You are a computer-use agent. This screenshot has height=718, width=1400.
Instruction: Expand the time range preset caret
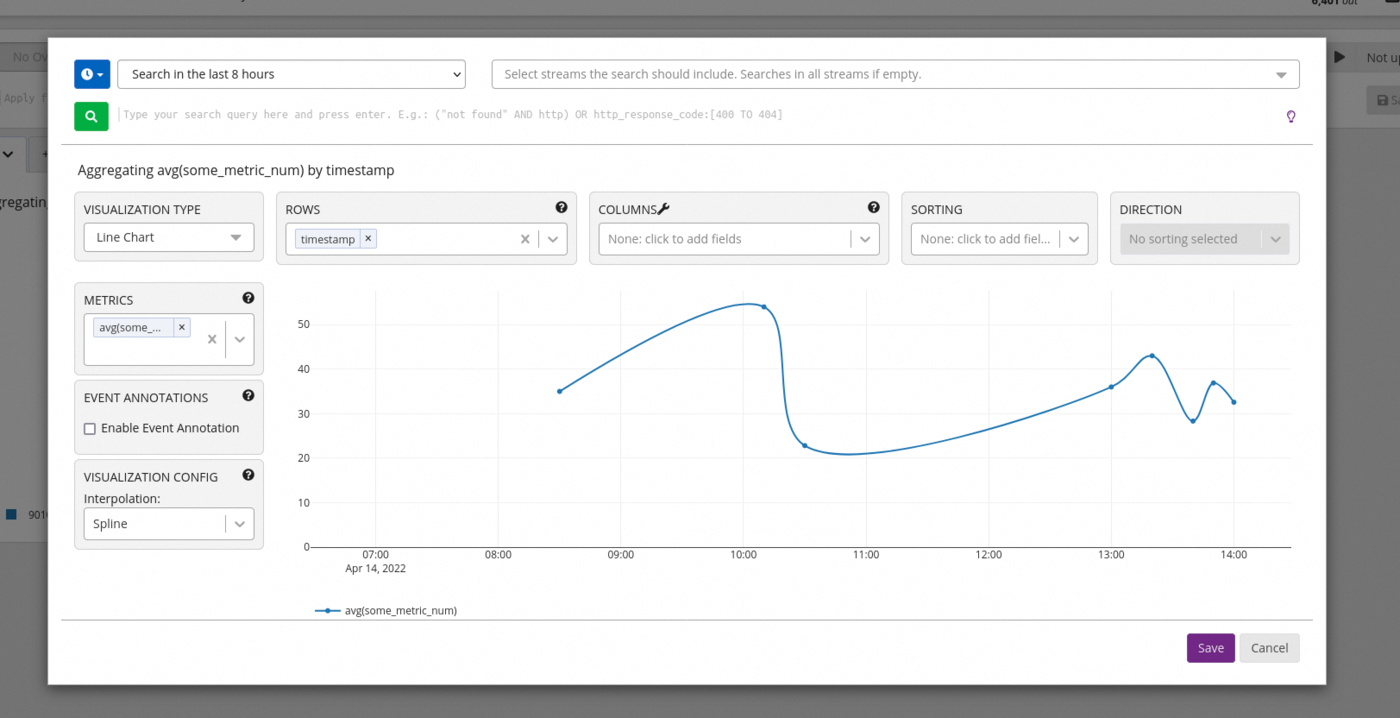click(456, 74)
